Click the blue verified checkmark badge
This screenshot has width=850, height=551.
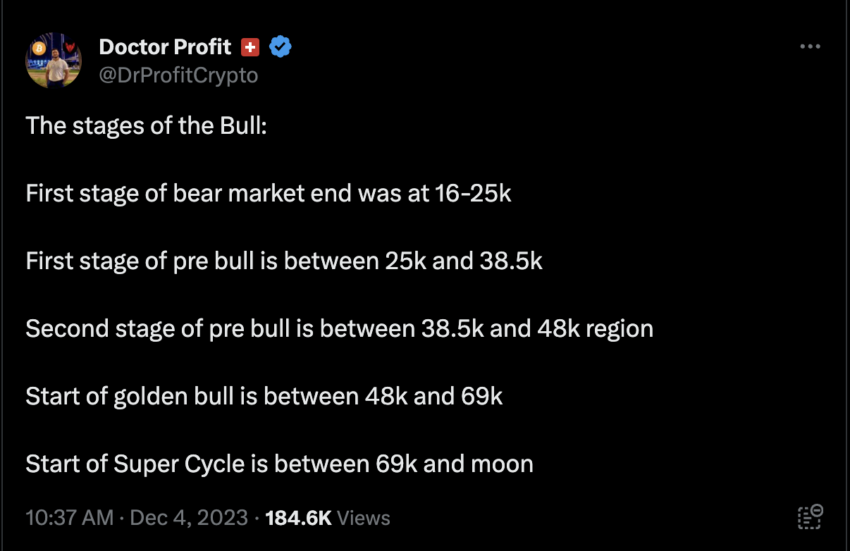[x=281, y=47]
